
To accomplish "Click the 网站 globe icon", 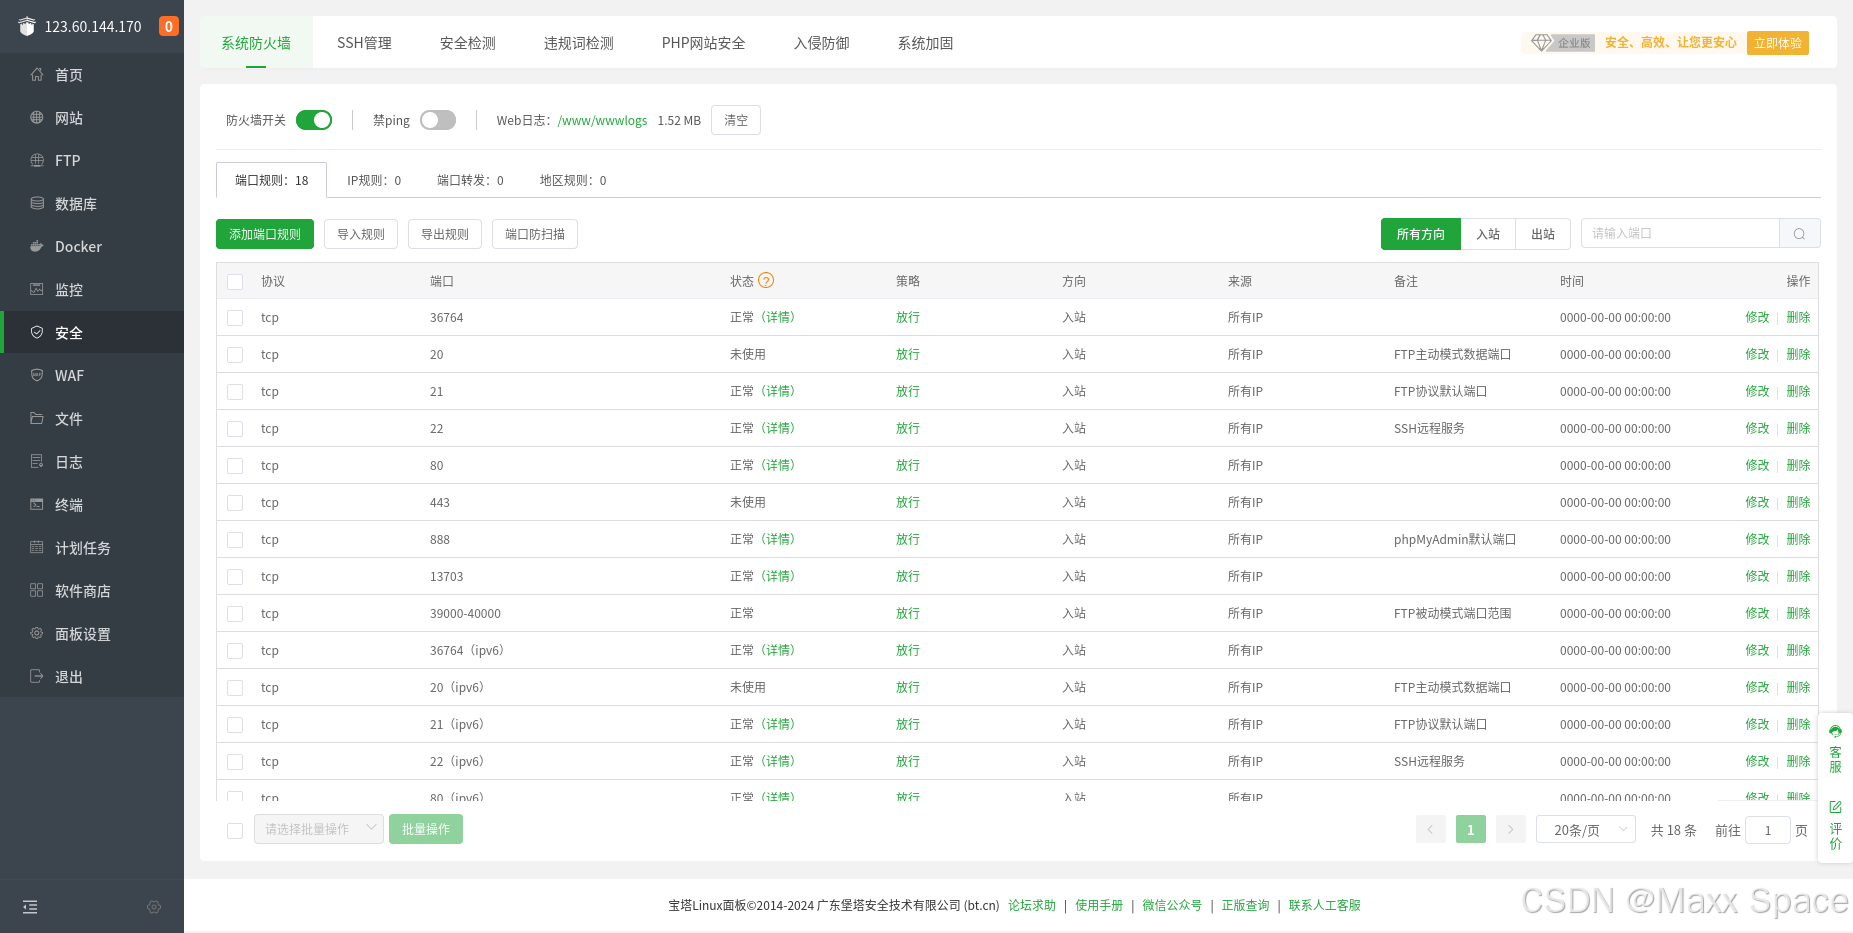I will click(37, 118).
